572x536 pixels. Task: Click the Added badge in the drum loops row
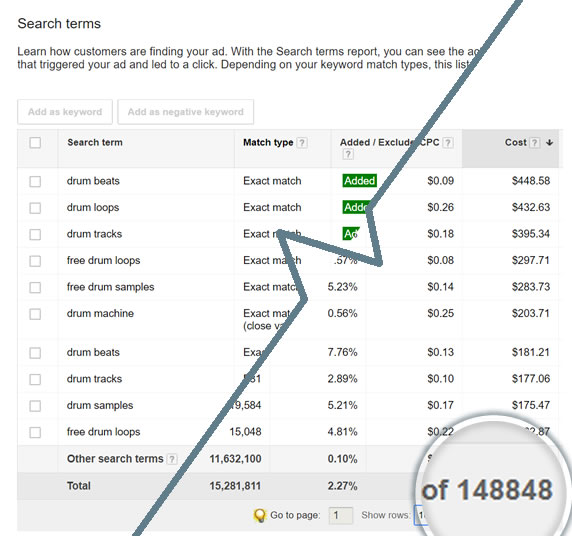[356, 207]
